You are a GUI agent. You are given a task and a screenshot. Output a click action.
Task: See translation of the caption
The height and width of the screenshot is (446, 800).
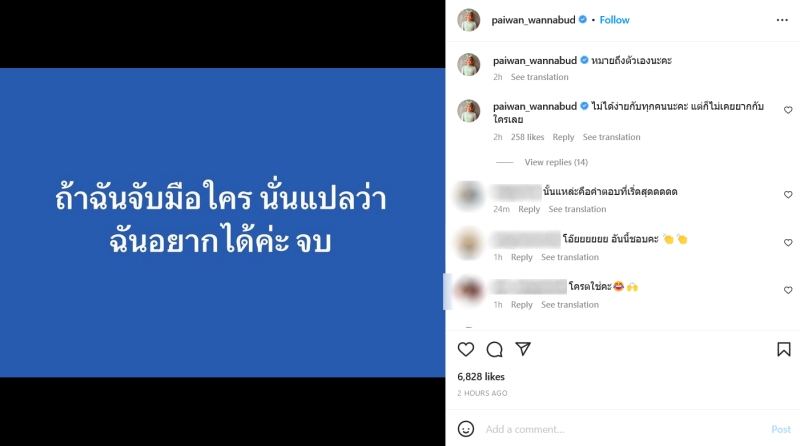(x=539, y=77)
